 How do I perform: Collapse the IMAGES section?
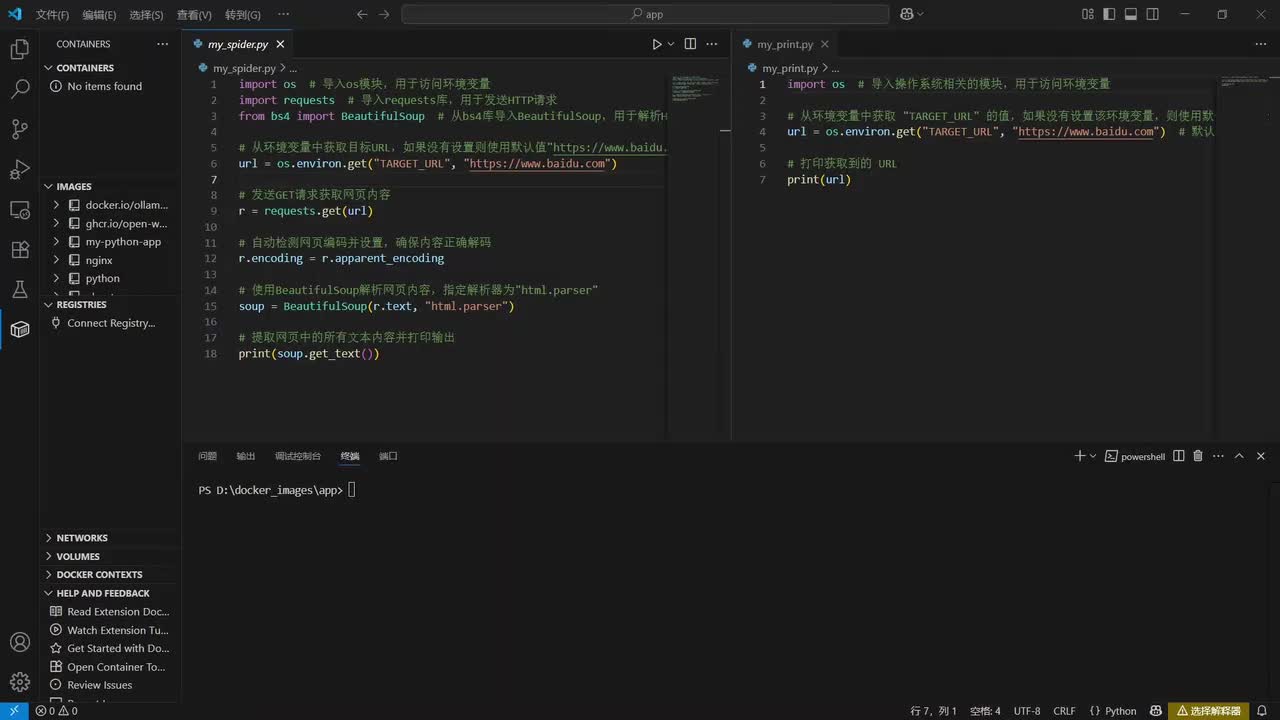coord(111,186)
